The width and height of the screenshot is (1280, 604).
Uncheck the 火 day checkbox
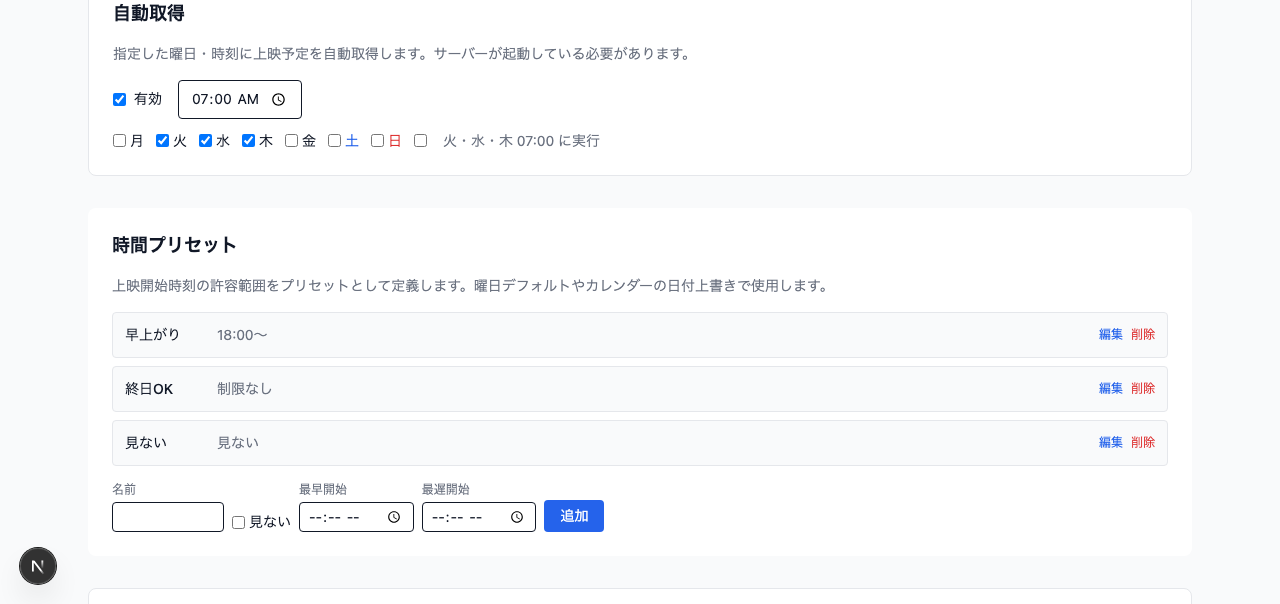pos(161,140)
